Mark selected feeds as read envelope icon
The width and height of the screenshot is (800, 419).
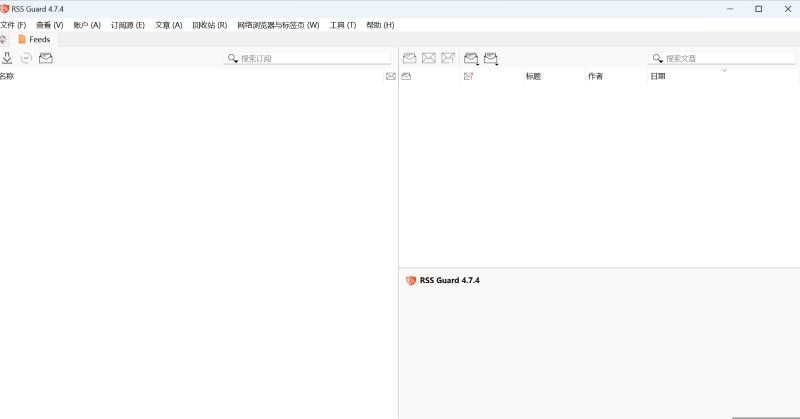pos(46,58)
